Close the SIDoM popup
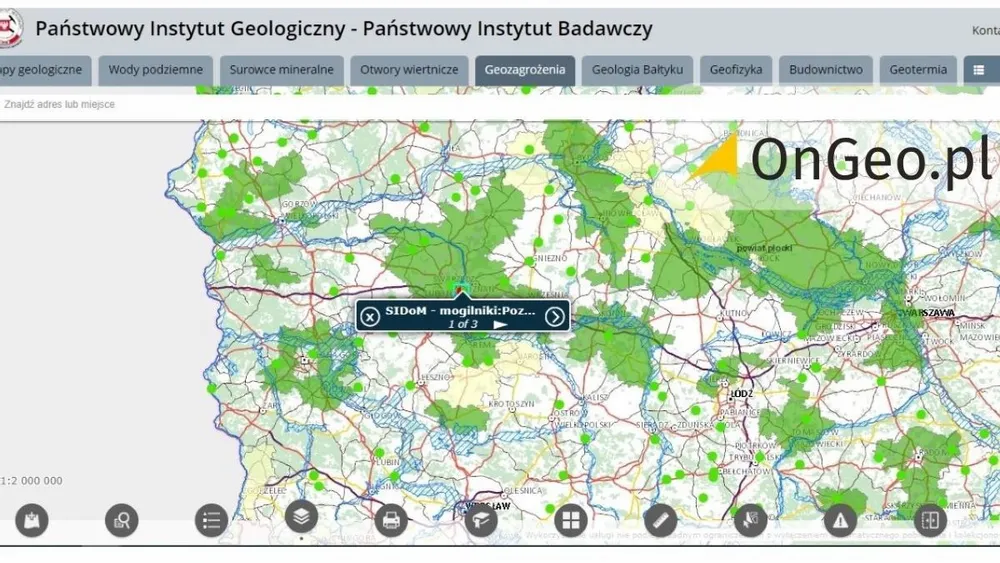 coord(370,316)
